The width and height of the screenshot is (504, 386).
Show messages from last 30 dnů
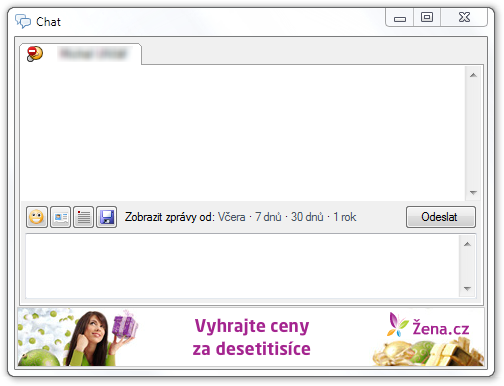[x=307, y=217]
